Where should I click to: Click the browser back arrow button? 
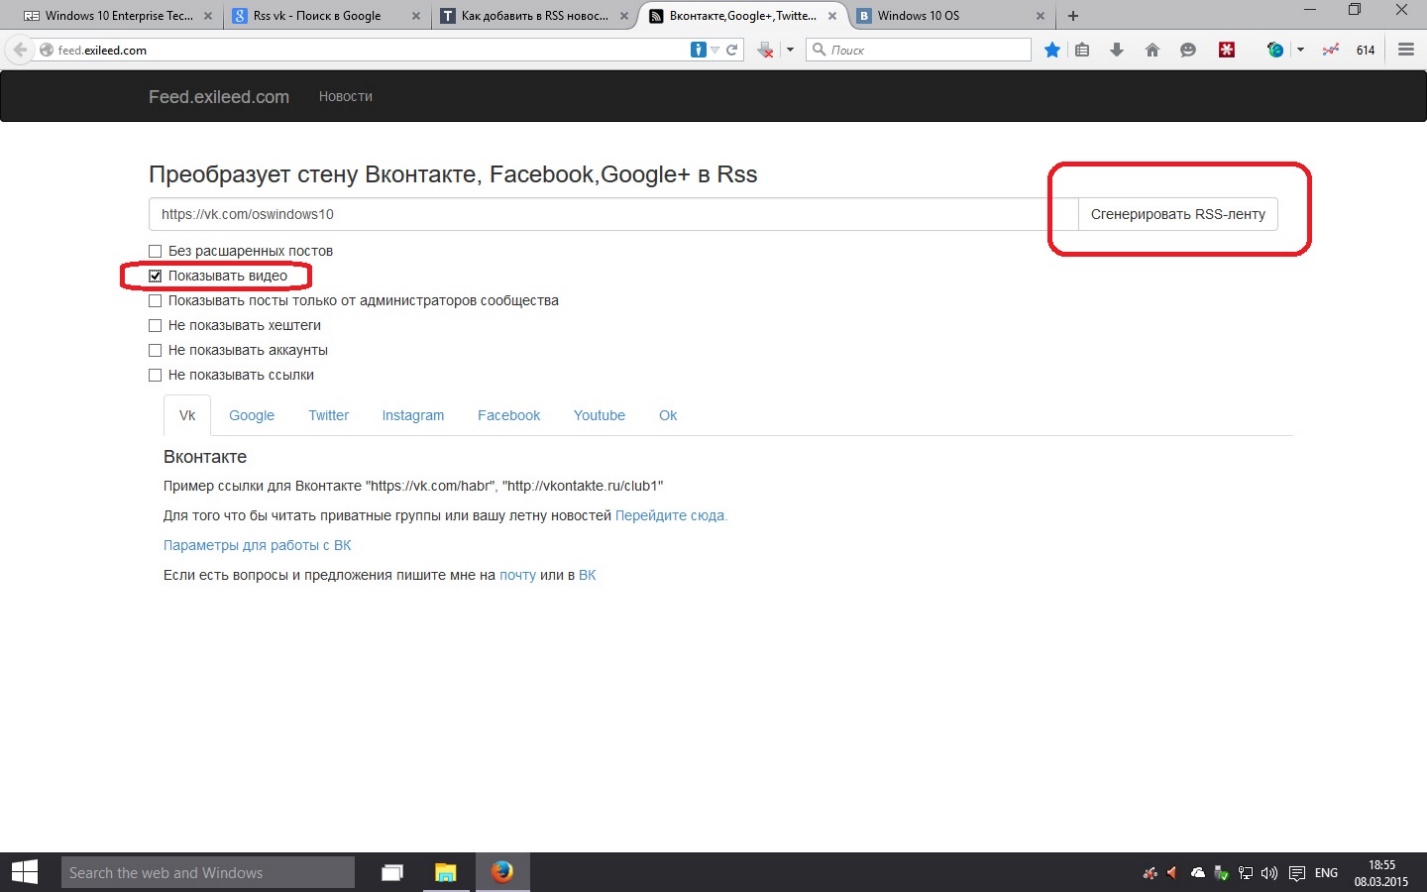pyautogui.click(x=20, y=49)
